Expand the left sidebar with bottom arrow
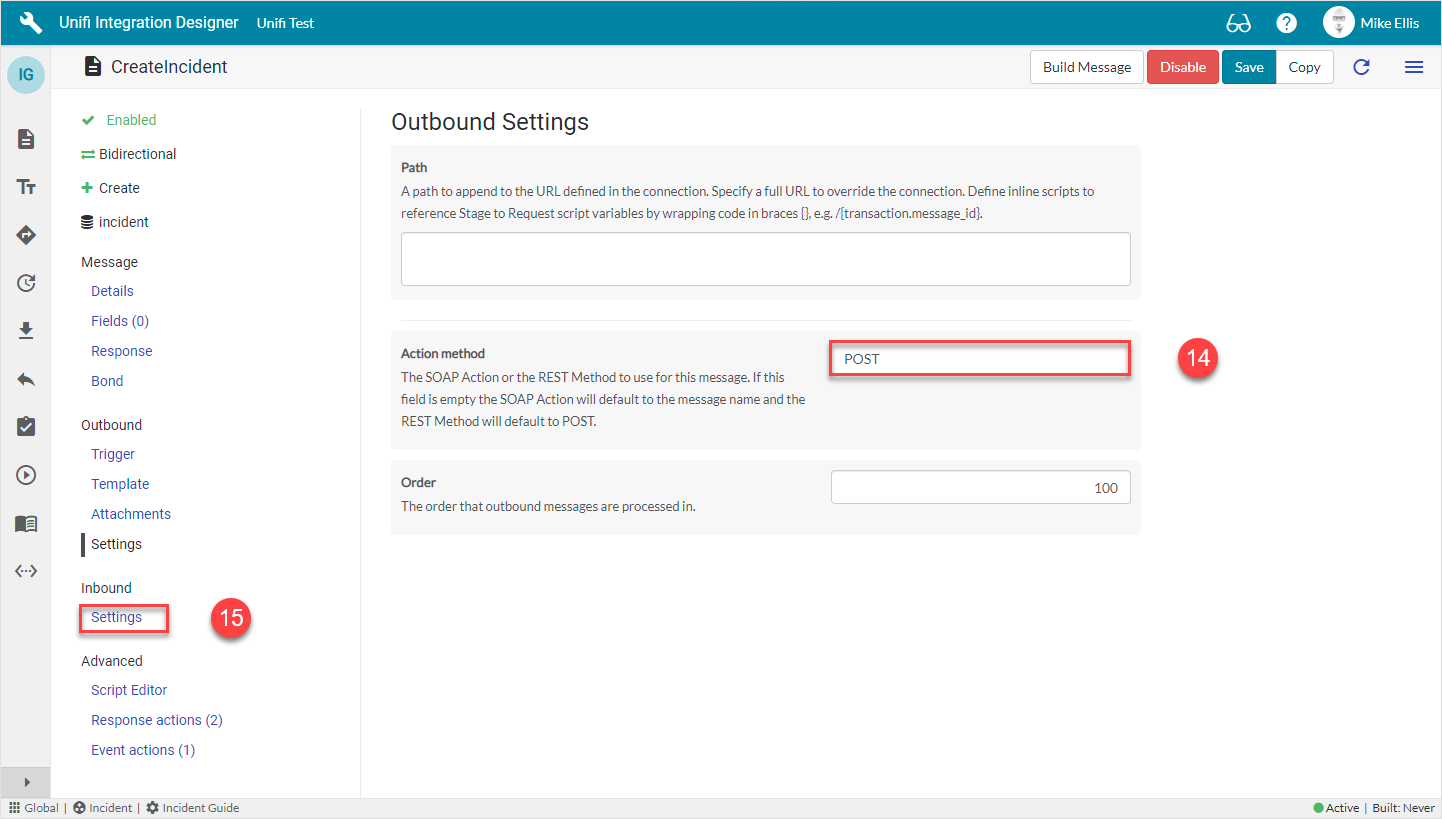The width and height of the screenshot is (1442, 819). (x=26, y=782)
